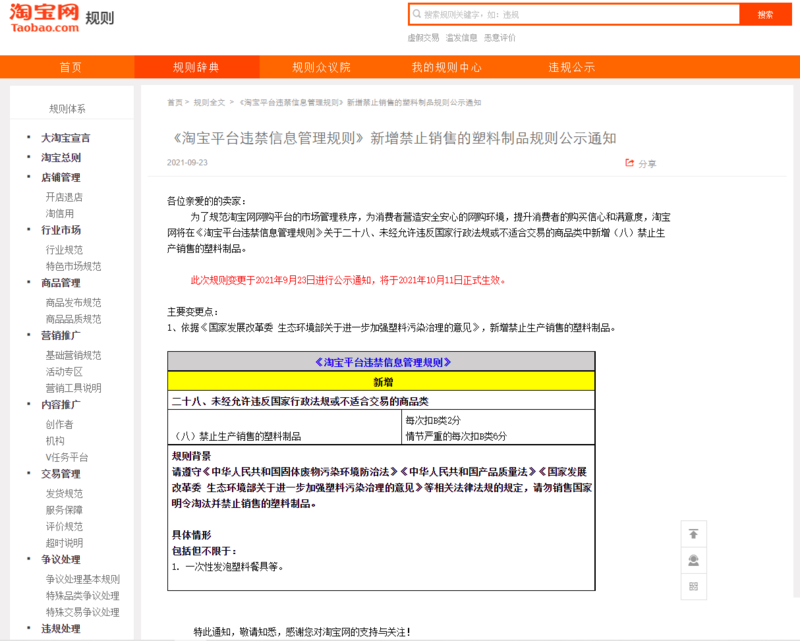
Task: Open the 淘信用 sidebar link
Action: click(x=60, y=213)
